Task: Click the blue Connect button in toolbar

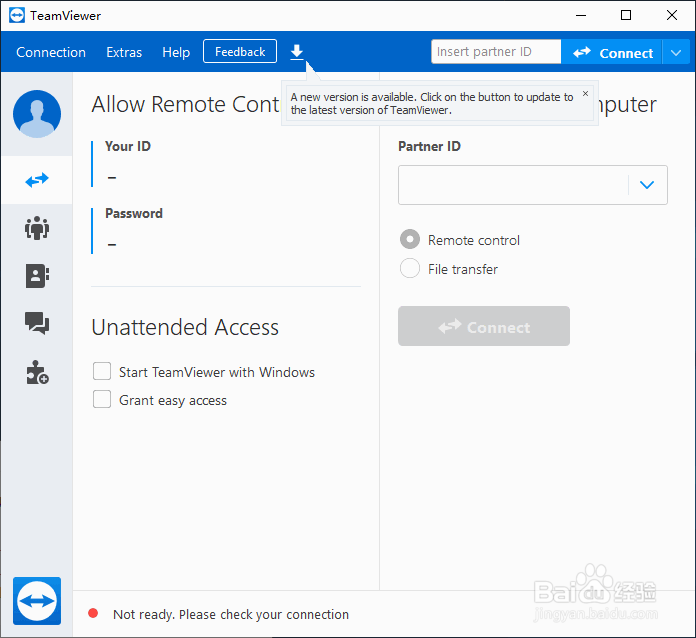Action: tap(612, 52)
